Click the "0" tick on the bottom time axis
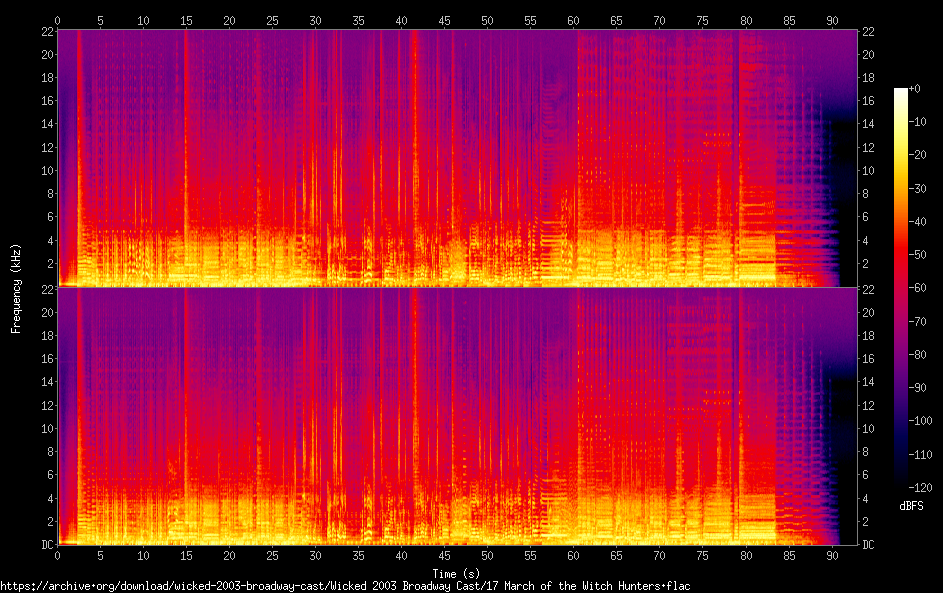Viewport: 943px width, 593px height. click(58, 556)
